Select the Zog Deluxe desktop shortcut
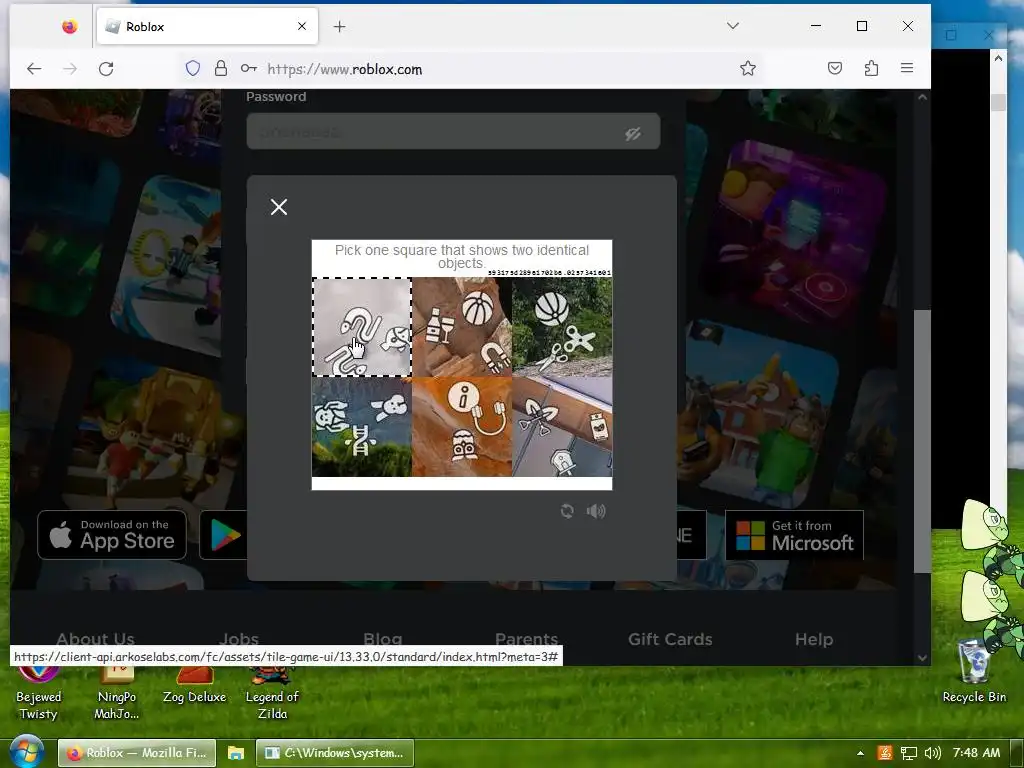Screen dimensions: 1024x768 194,684
